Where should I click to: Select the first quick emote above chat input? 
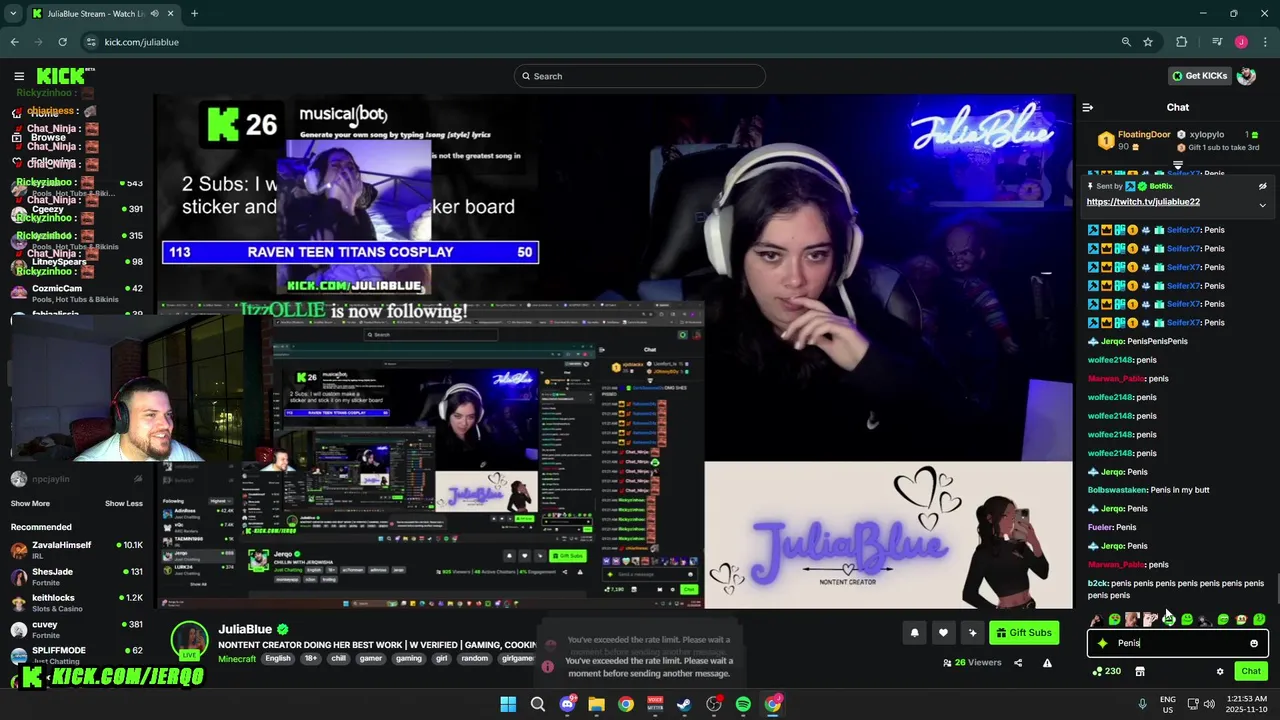pos(1096,619)
